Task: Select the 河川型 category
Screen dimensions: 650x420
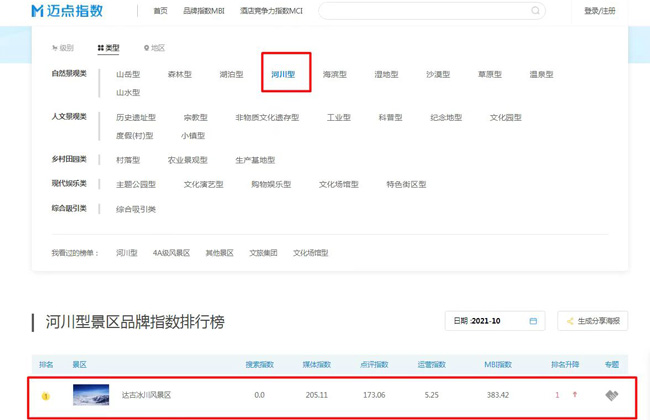Action: point(283,74)
